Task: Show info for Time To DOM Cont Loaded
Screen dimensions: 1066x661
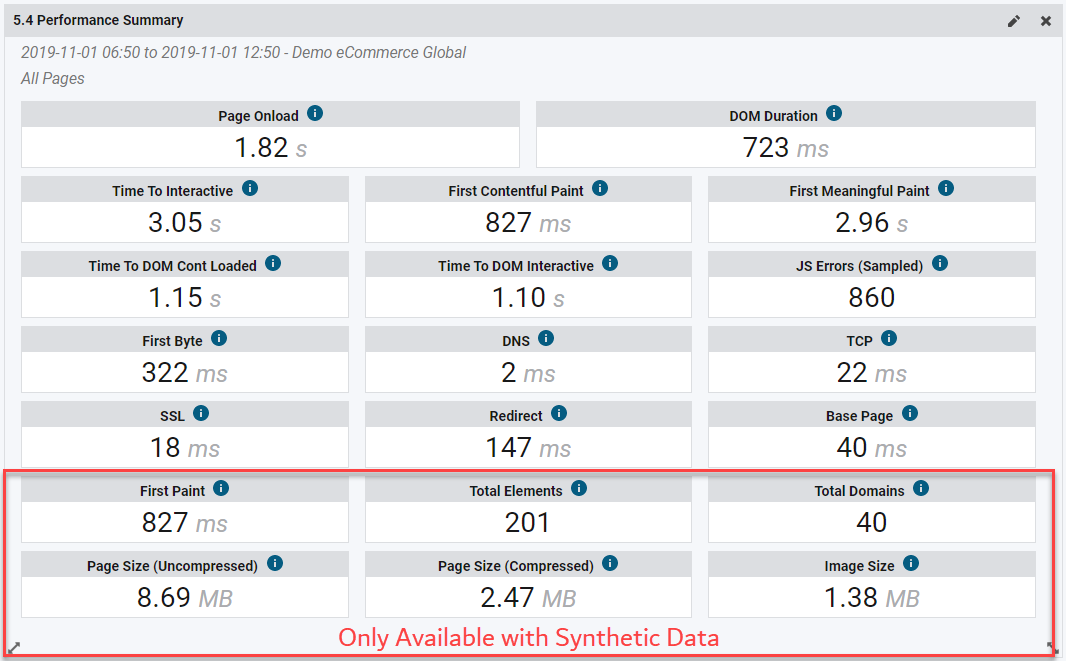Action: pyautogui.click(x=273, y=263)
